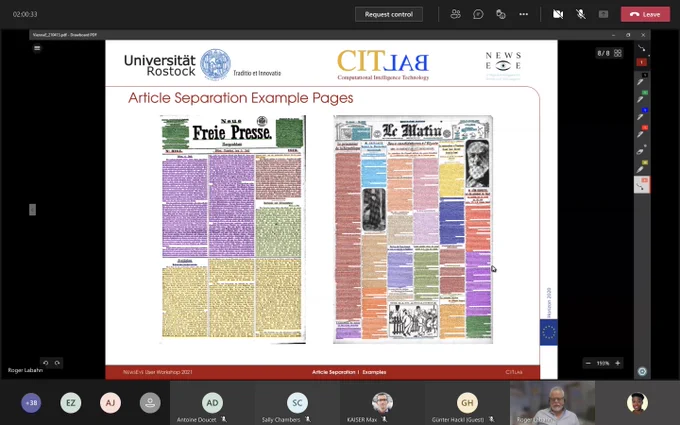The image size is (680, 425).
Task: Expand the collapsed left sidebar handle
Action: (x=33, y=210)
